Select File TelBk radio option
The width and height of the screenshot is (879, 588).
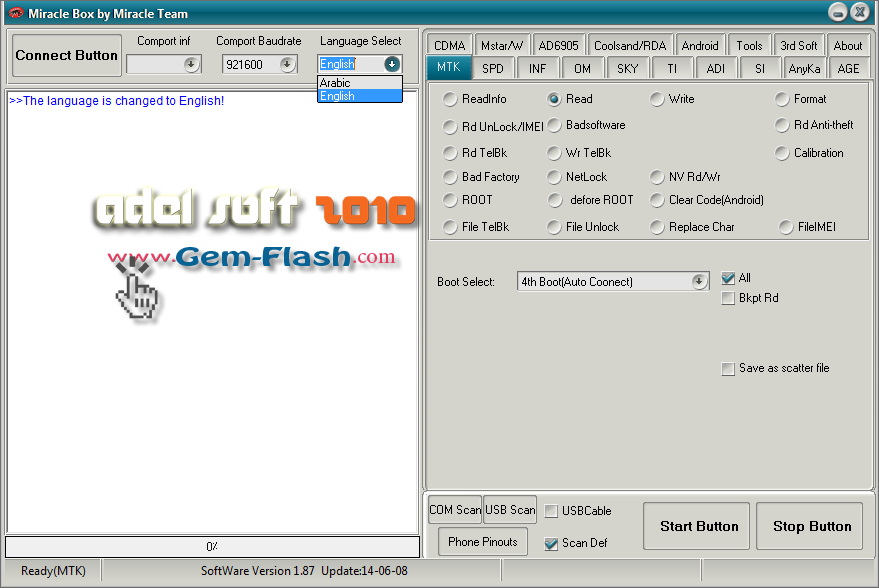click(x=450, y=227)
